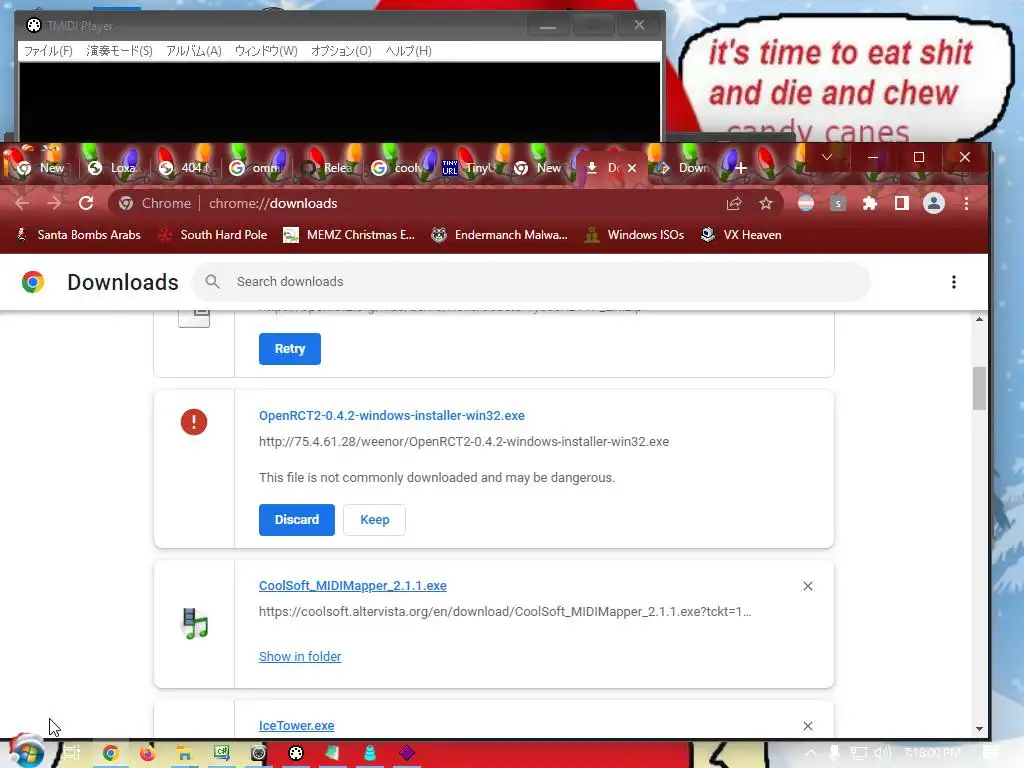Screen dimensions: 1024x768
Task: Click the Retry download button
Action: (x=289, y=349)
